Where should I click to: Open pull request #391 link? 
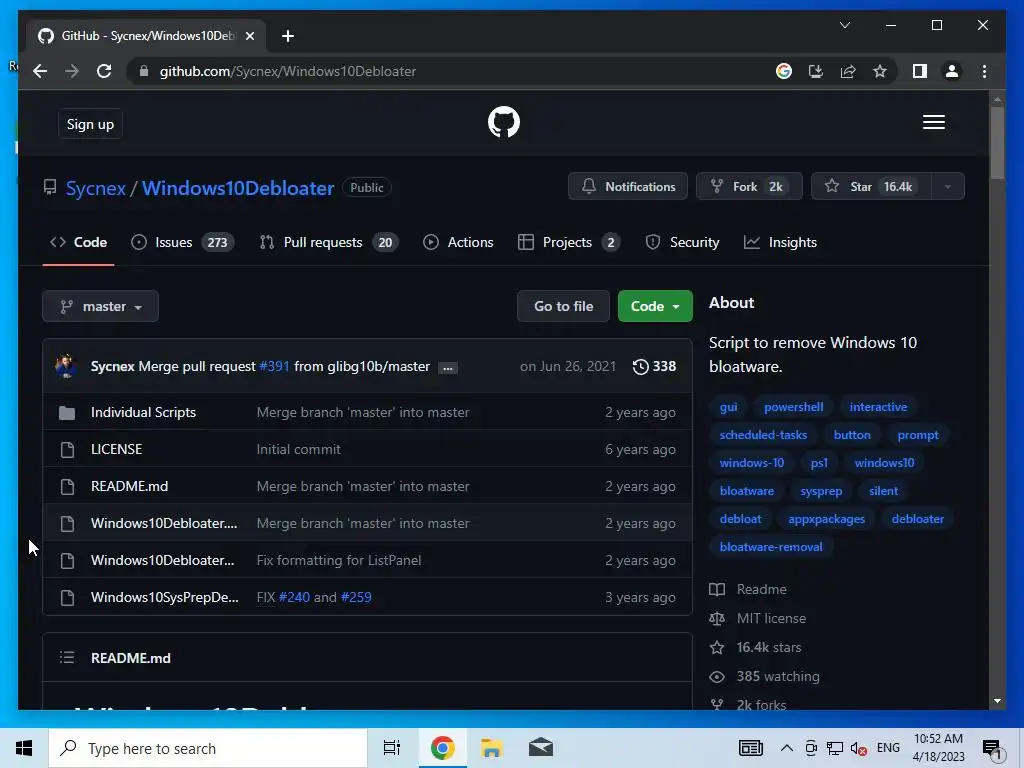point(274,366)
